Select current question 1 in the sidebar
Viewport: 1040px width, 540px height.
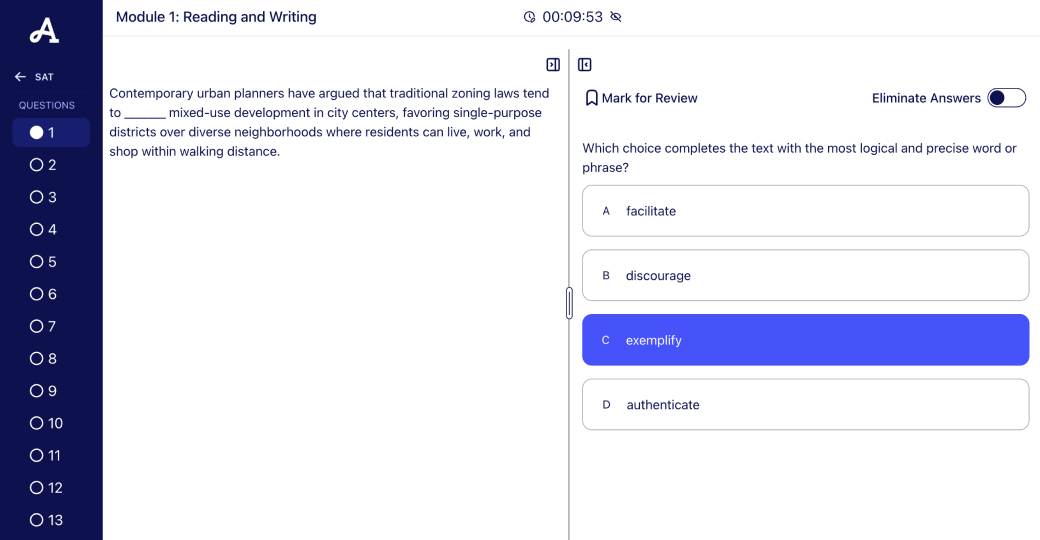point(44,132)
